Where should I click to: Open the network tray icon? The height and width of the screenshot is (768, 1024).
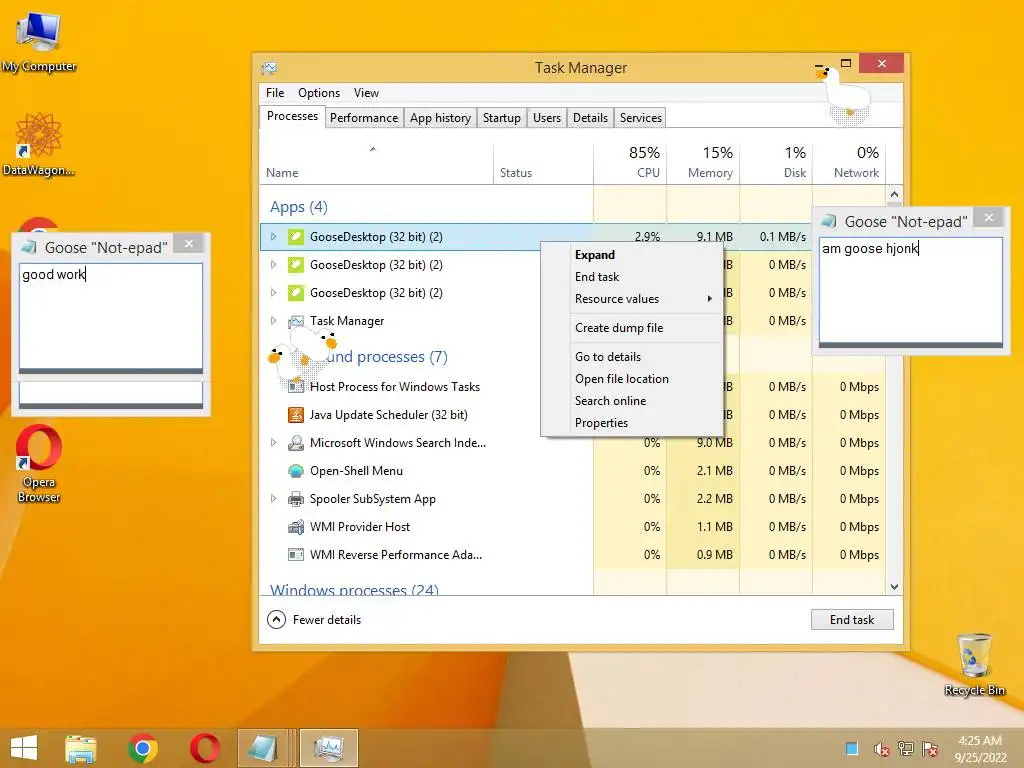click(x=906, y=748)
